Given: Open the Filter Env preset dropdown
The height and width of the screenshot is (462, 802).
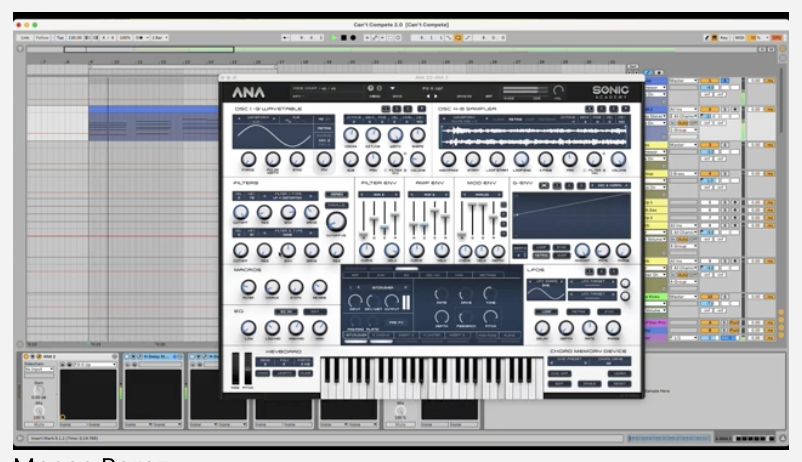Looking at the screenshot, I should (x=379, y=194).
